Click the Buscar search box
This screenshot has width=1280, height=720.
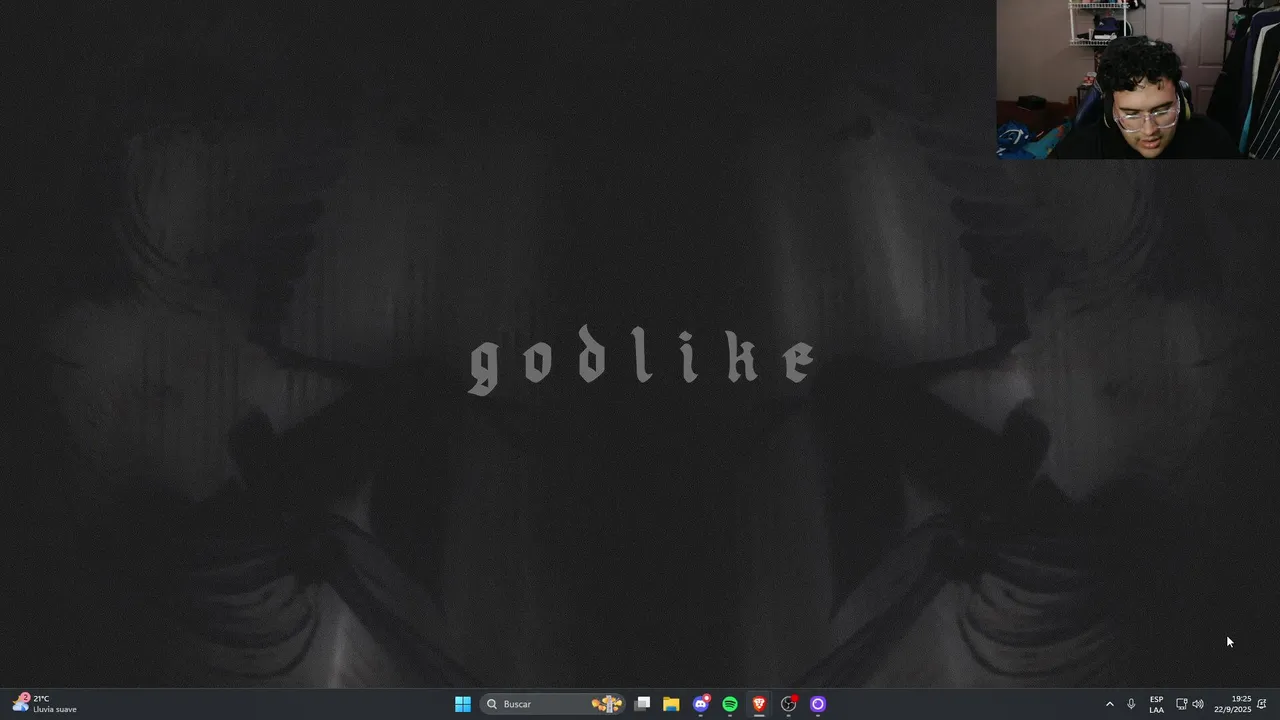[x=553, y=704]
